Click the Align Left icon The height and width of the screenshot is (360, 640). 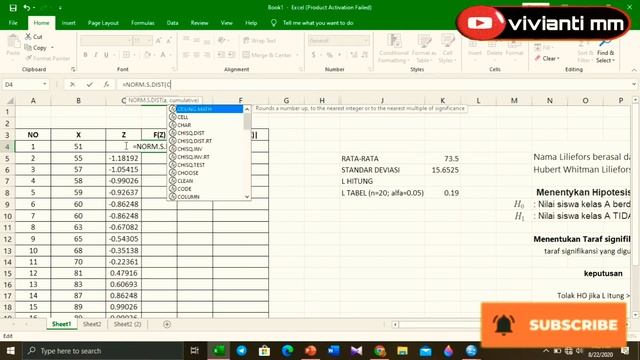186,55
